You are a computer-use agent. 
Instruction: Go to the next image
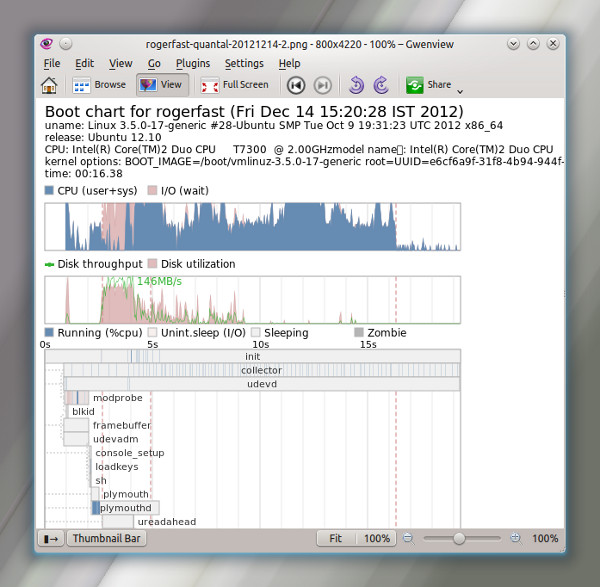coord(323,85)
